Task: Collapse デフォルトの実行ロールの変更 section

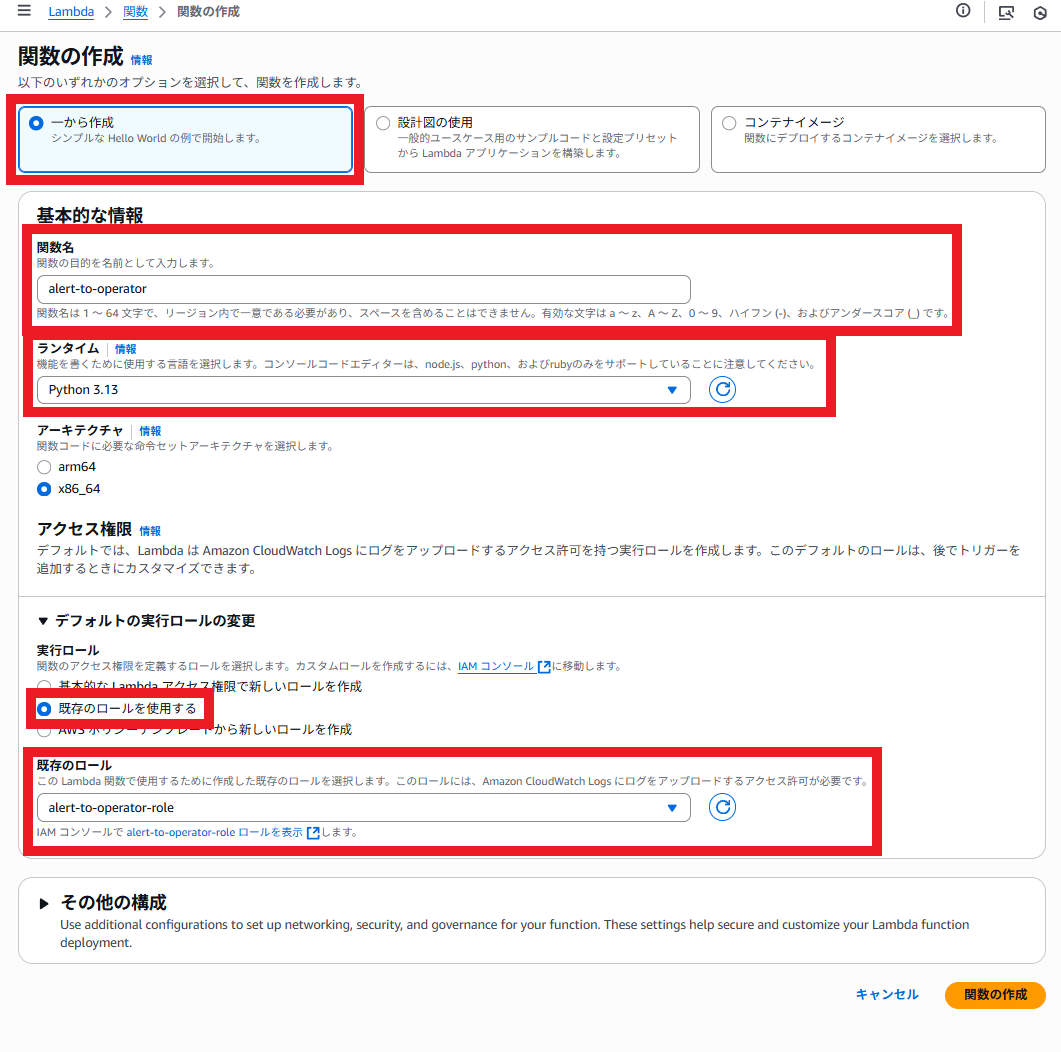Action: click(44, 621)
